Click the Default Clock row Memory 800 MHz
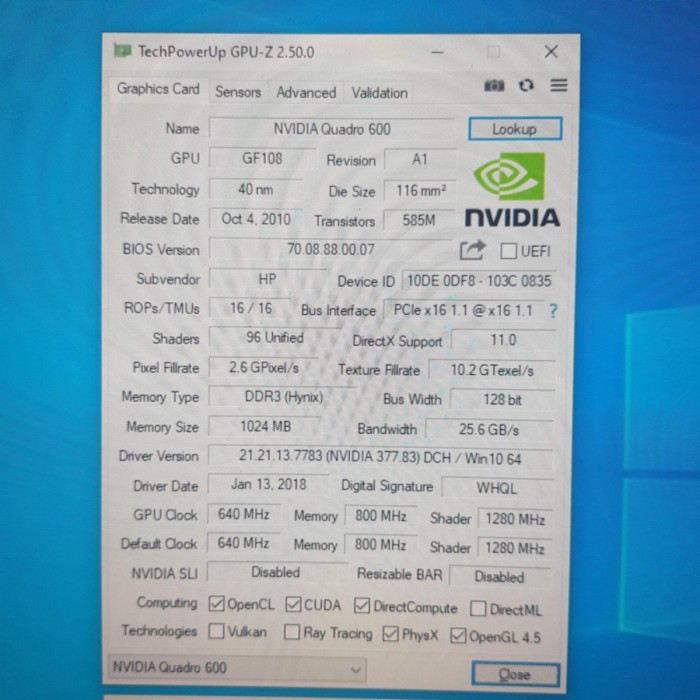The width and height of the screenshot is (700, 700). tap(380, 545)
